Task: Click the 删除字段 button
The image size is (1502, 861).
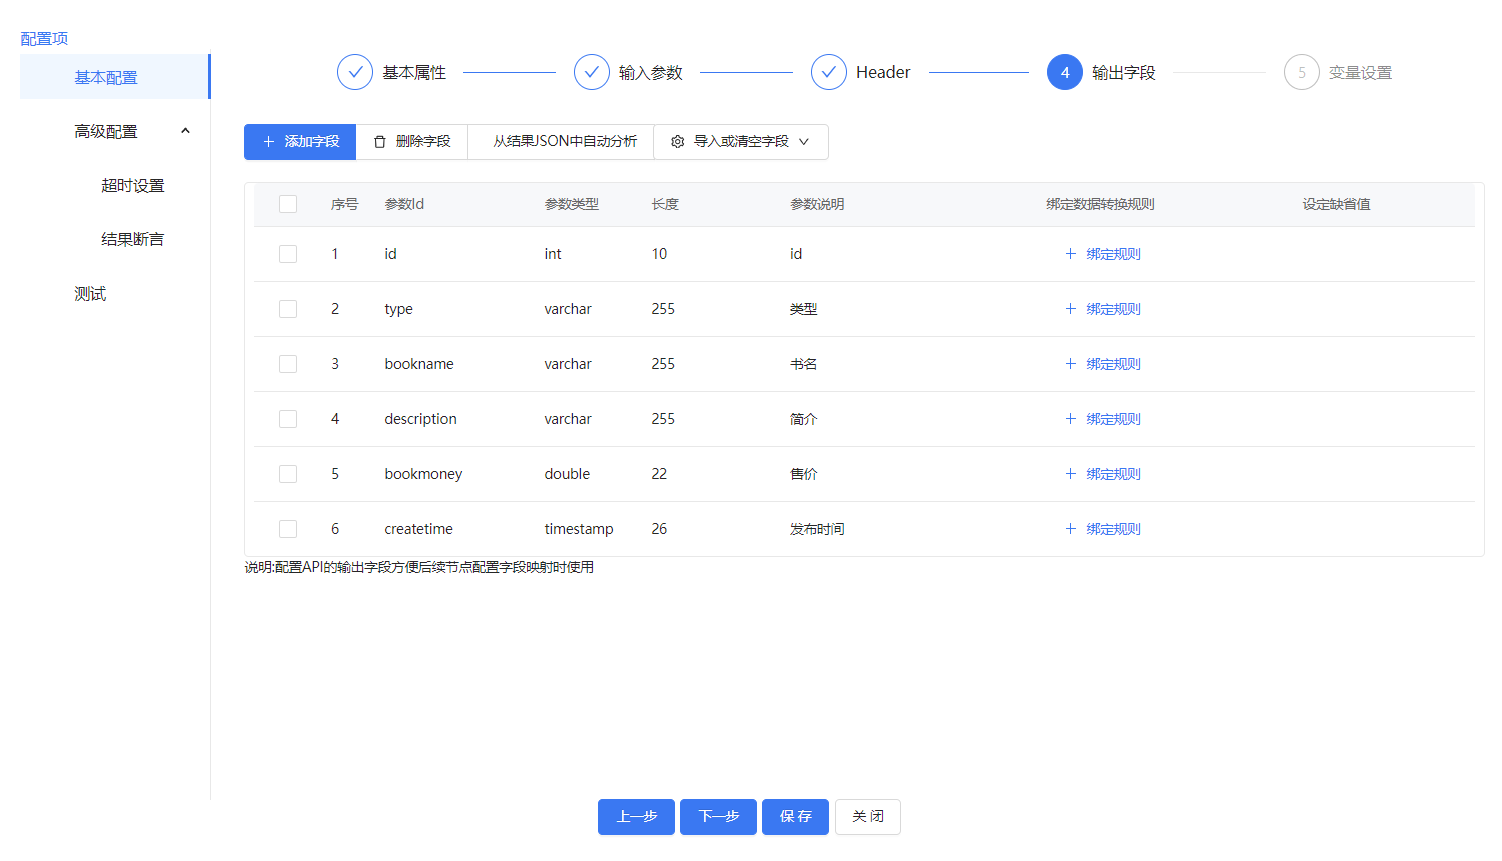Action: (412, 142)
